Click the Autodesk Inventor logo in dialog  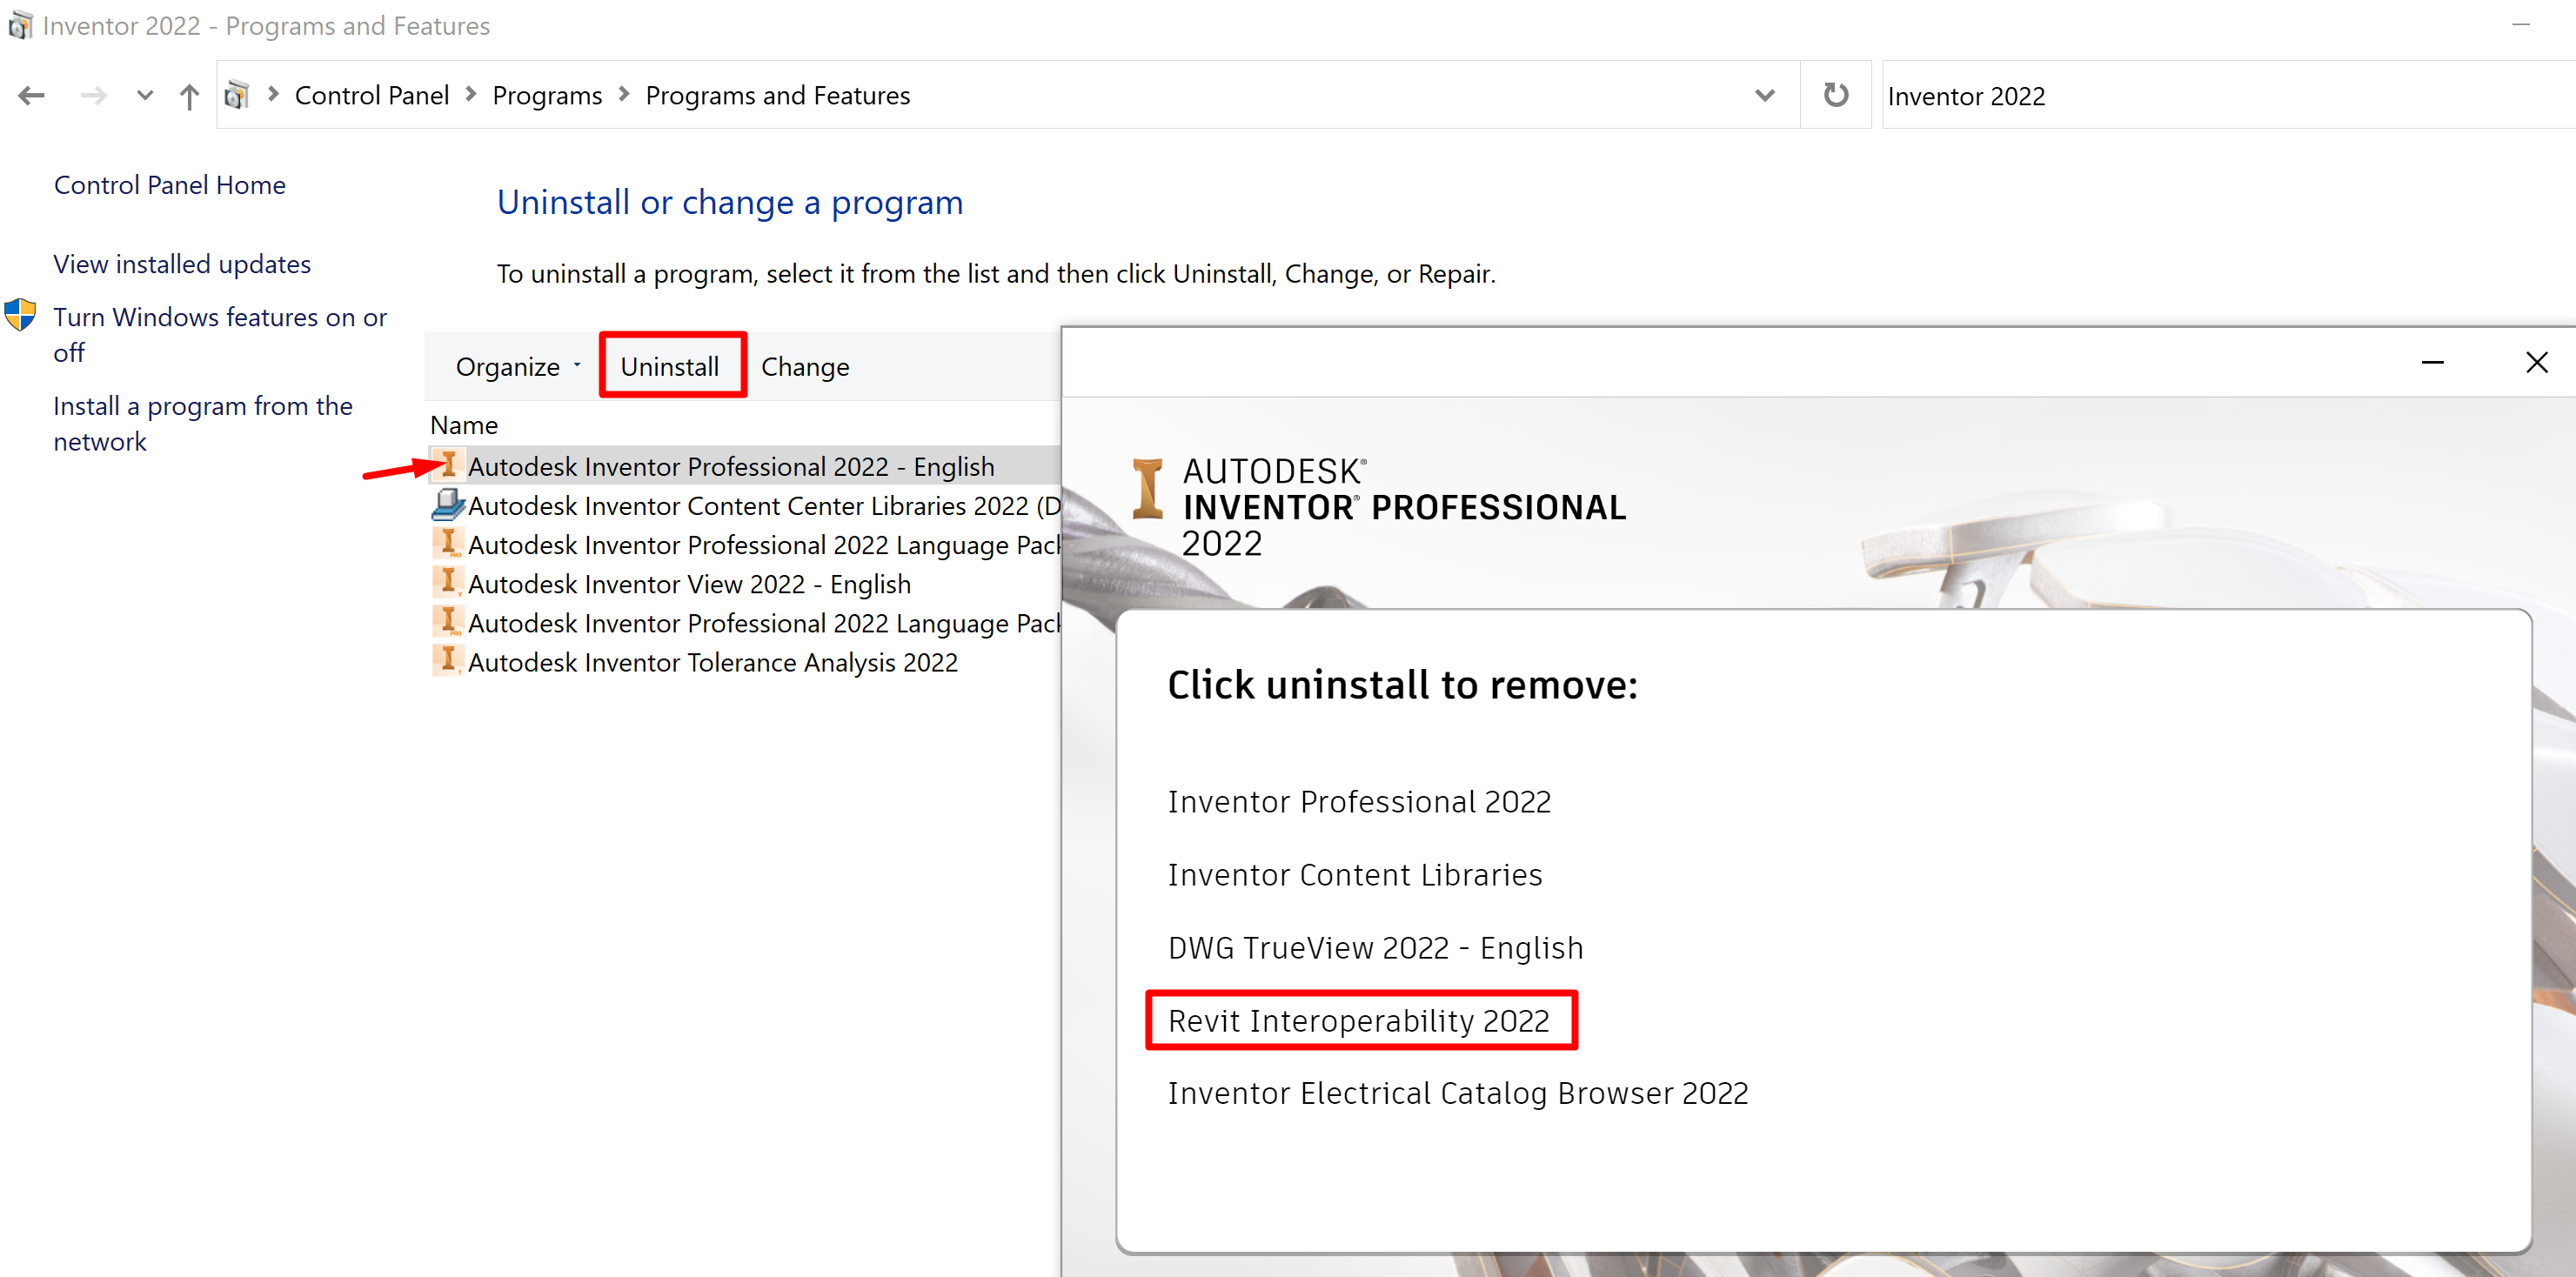point(1147,489)
